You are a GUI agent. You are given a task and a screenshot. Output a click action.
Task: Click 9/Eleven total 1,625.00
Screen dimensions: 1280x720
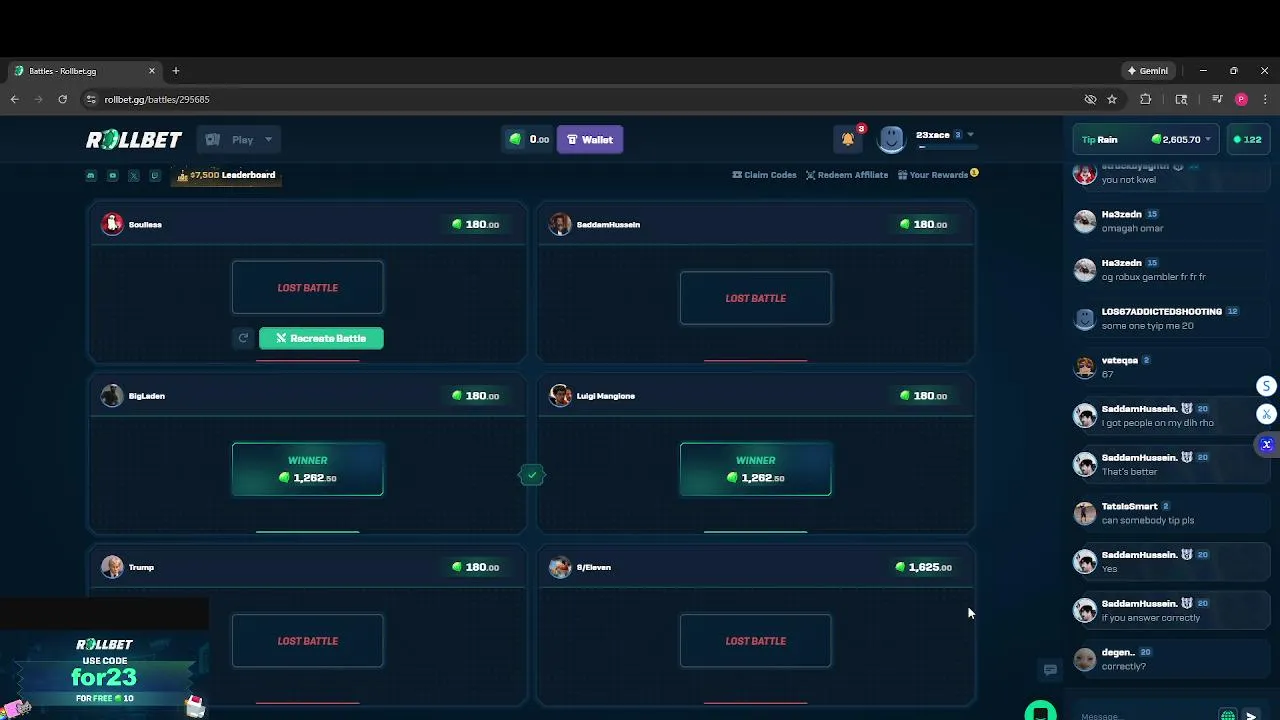click(924, 567)
